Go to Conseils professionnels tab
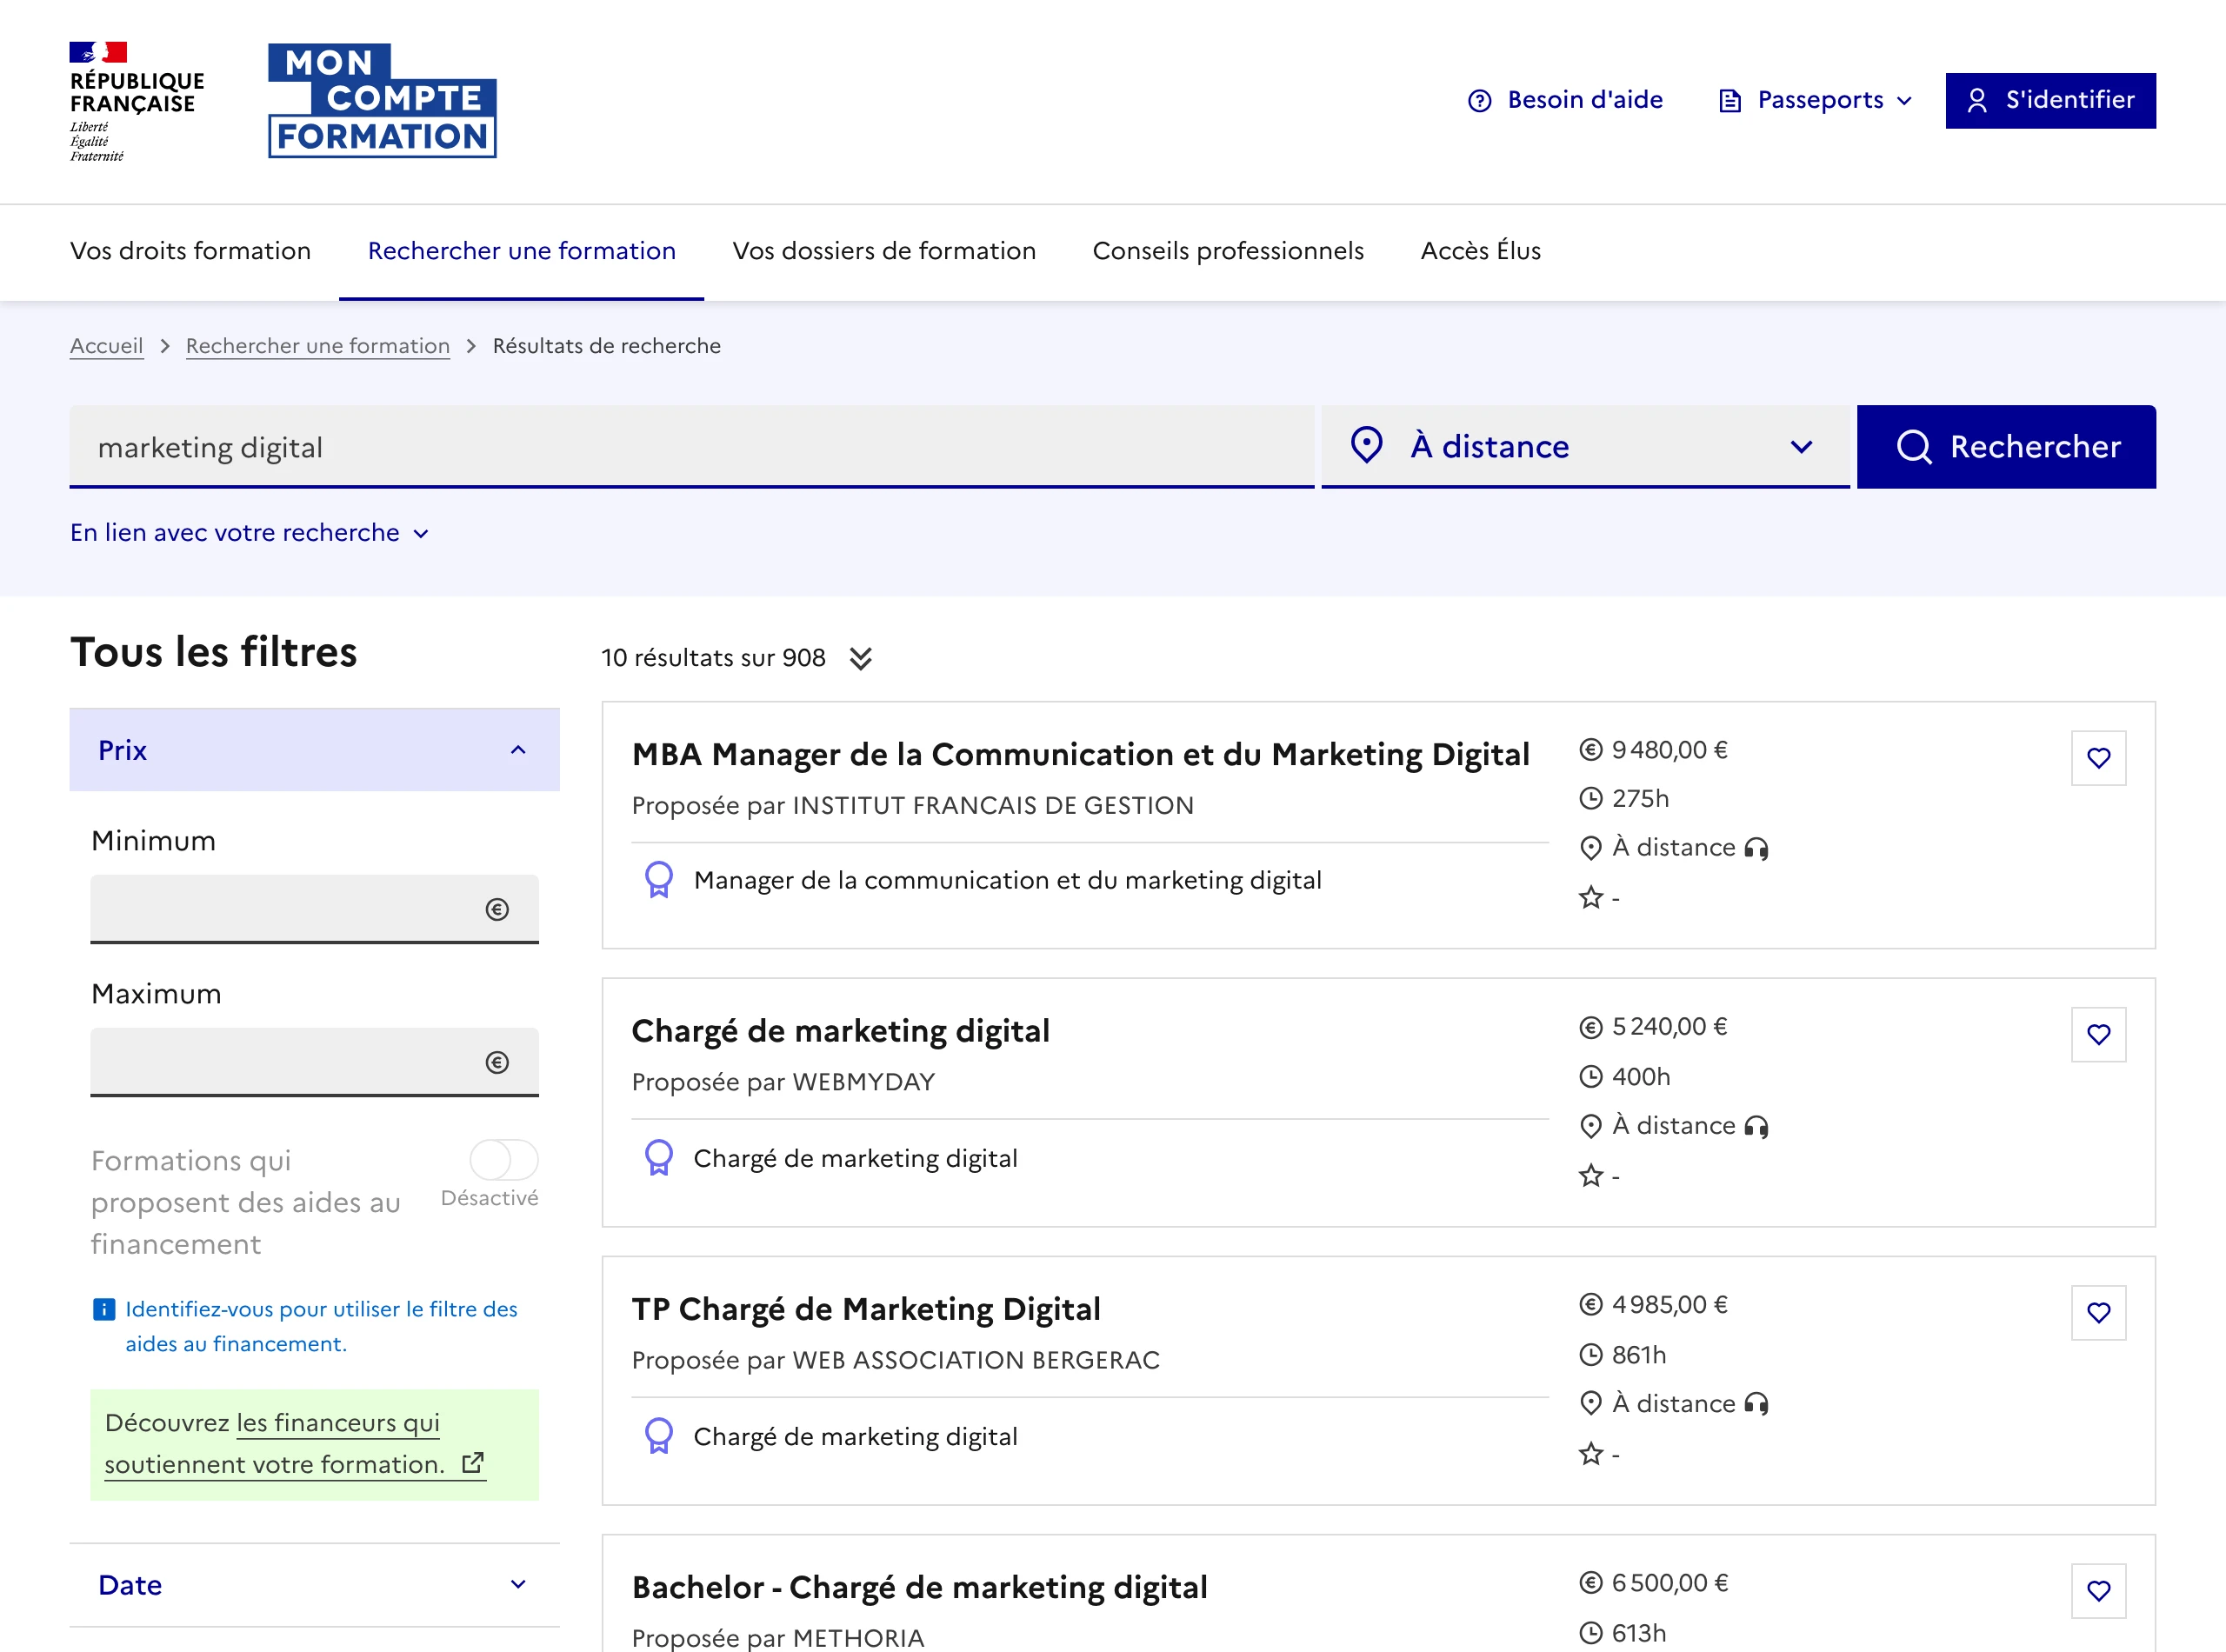 [x=1228, y=251]
